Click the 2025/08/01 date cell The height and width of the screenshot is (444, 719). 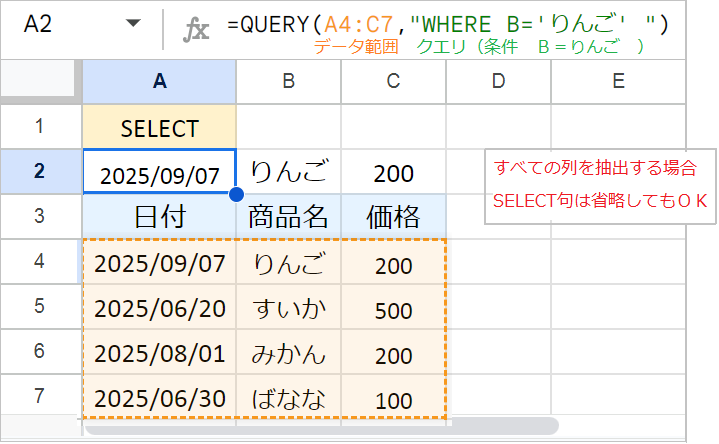click(x=159, y=352)
